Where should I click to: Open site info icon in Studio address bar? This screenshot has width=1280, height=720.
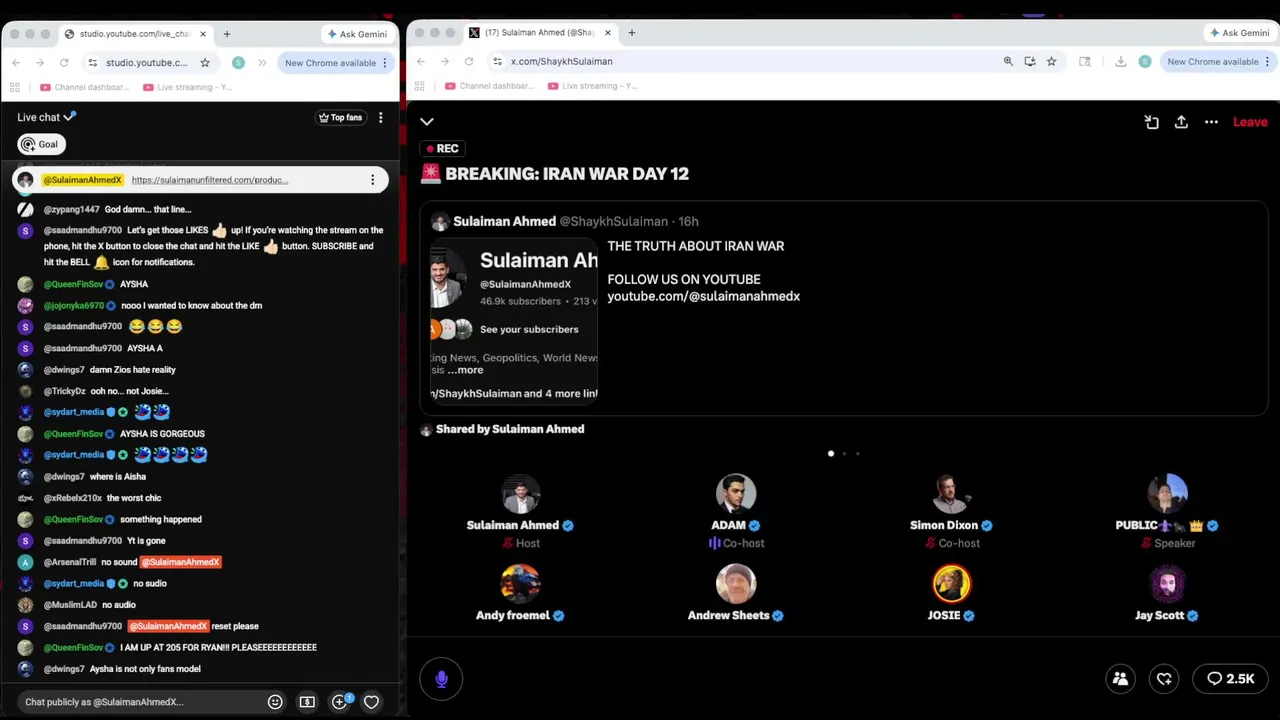point(92,63)
